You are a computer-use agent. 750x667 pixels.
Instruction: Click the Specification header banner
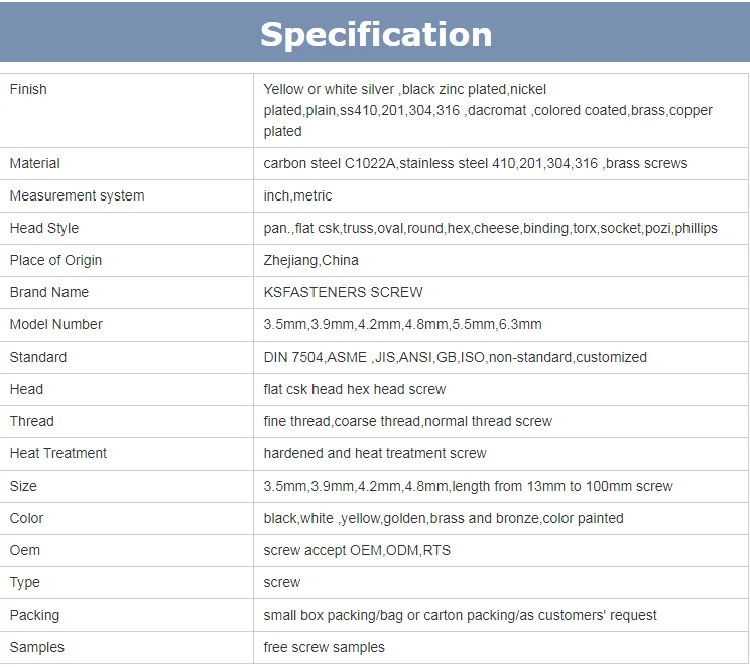375,34
